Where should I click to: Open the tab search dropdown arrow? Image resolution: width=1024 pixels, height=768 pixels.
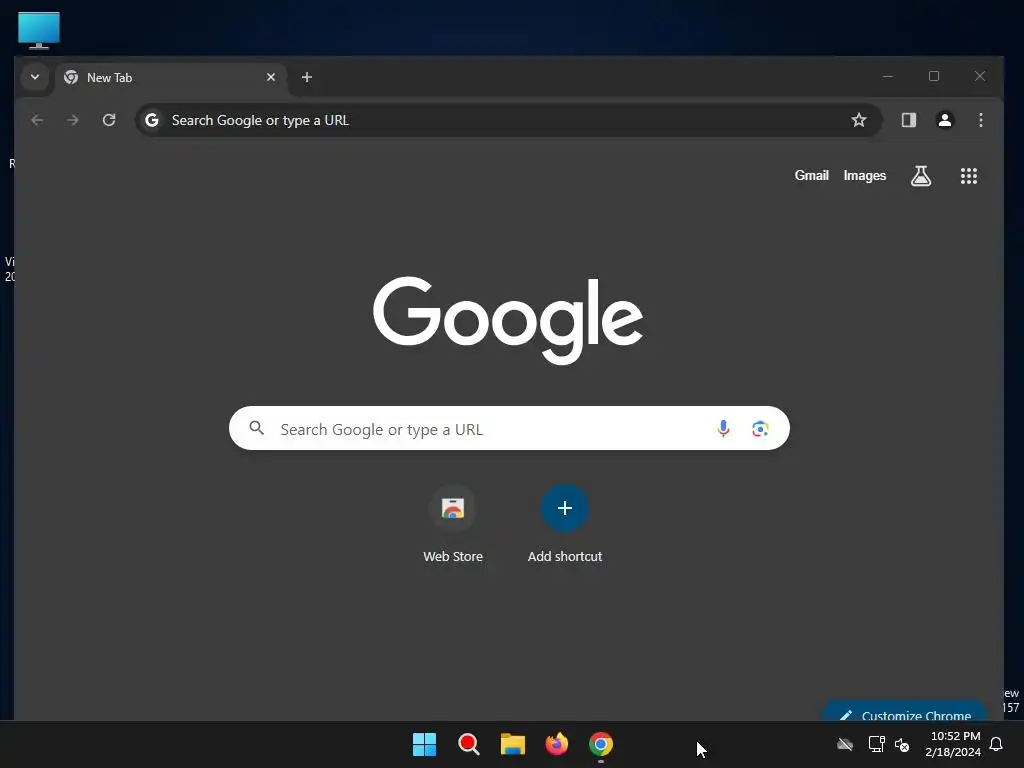35,77
